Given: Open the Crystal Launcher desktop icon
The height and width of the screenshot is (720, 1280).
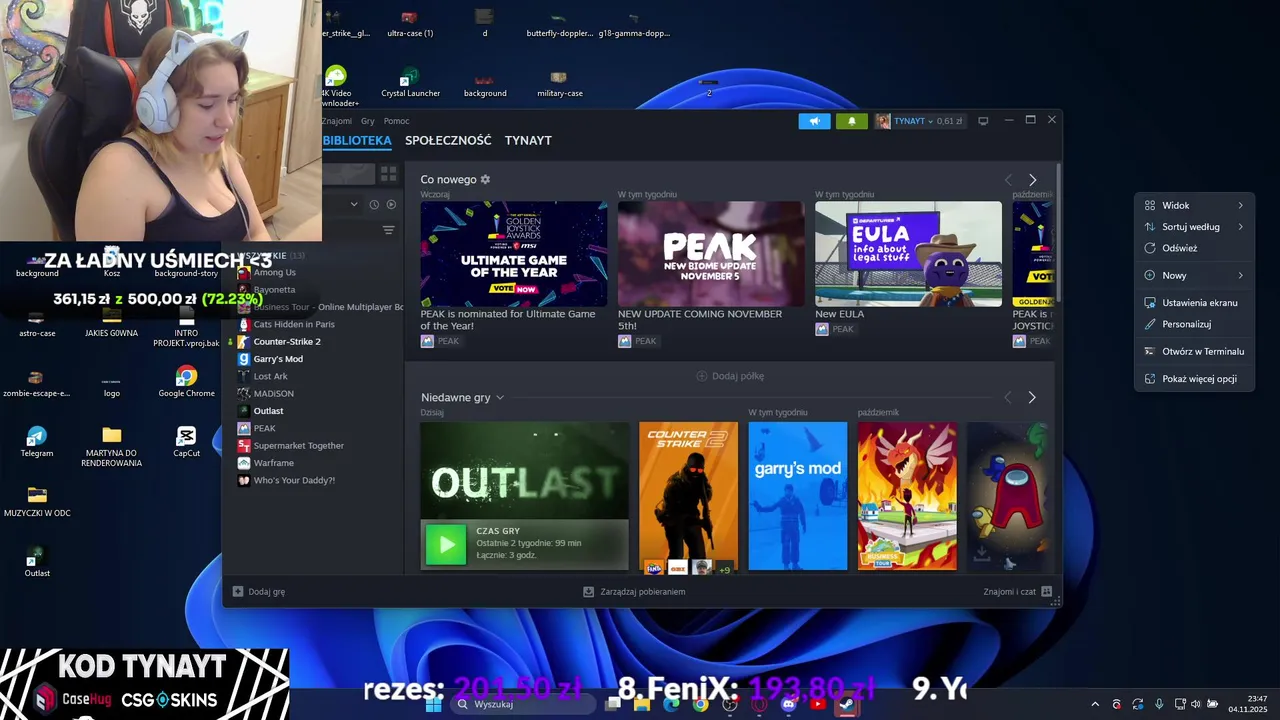Looking at the screenshot, I should coord(410,82).
